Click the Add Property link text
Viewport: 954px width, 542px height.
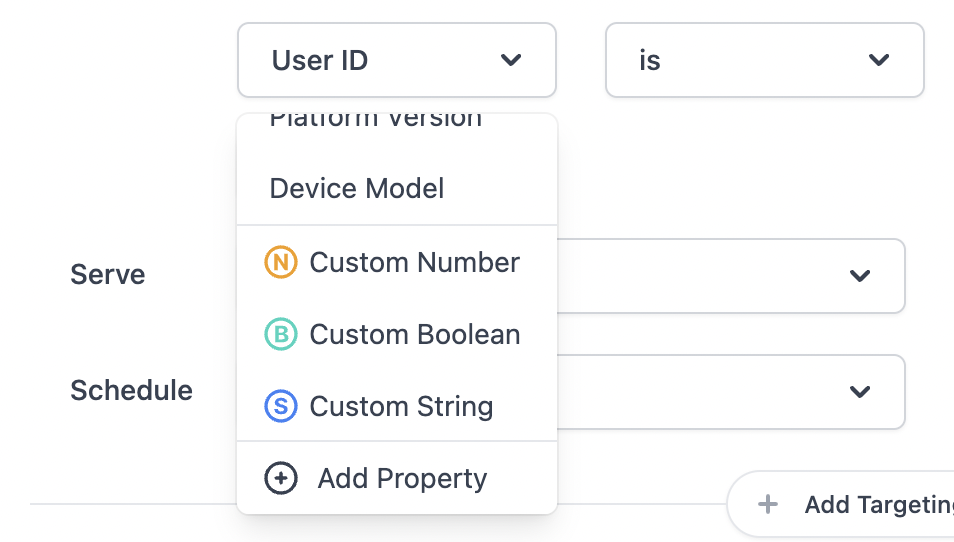(402, 479)
